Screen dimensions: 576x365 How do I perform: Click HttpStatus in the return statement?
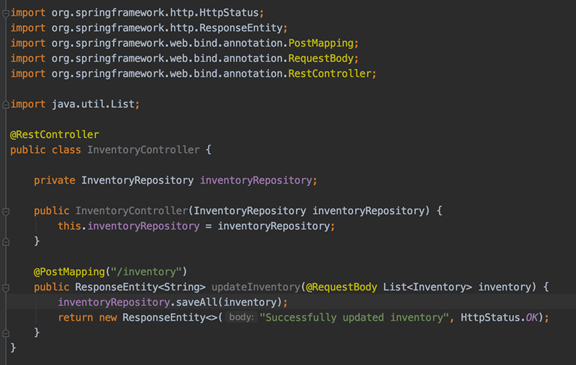(x=490, y=318)
